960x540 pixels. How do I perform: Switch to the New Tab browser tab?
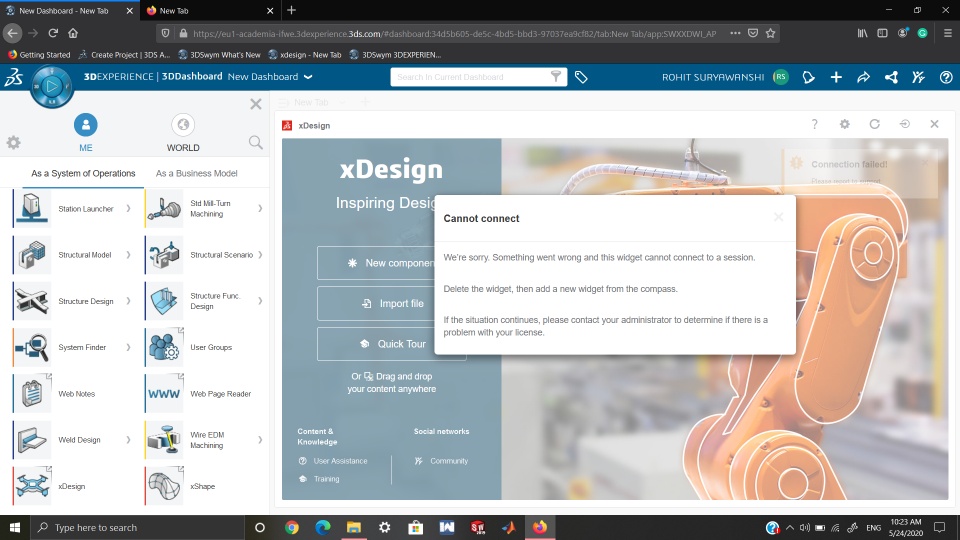tap(210, 10)
